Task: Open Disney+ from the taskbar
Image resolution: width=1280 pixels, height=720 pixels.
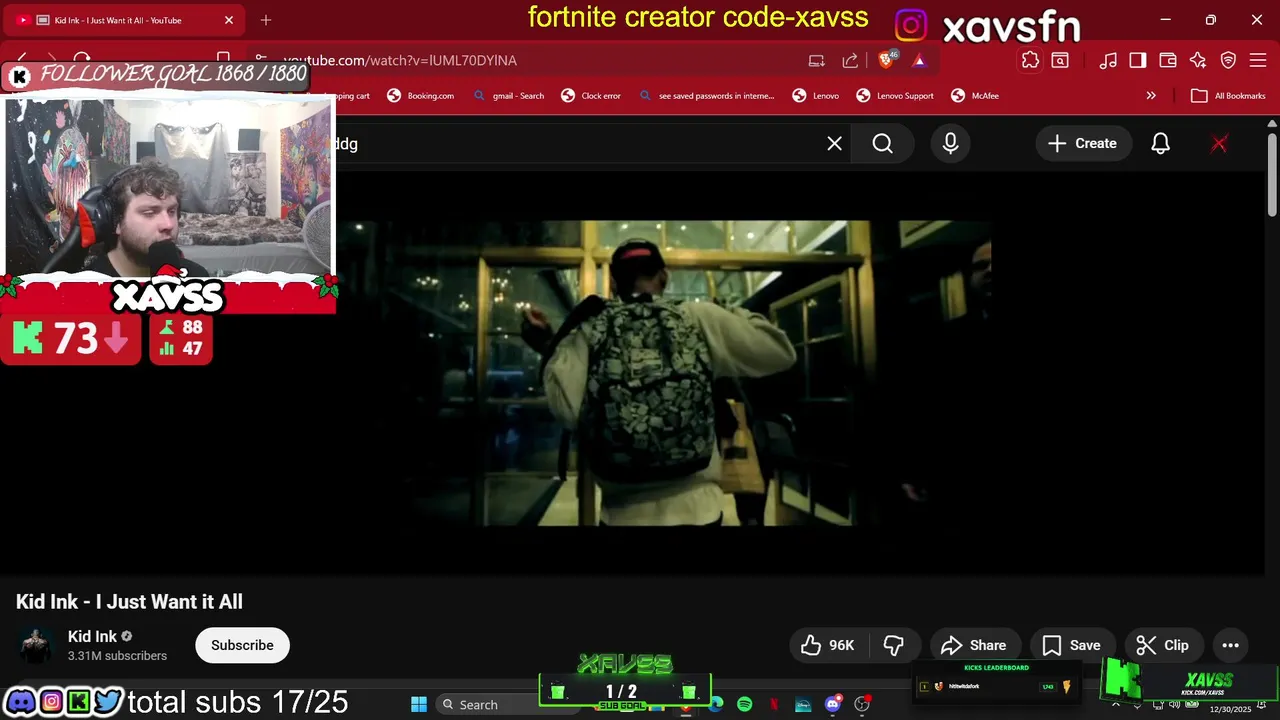Action: coord(803,705)
